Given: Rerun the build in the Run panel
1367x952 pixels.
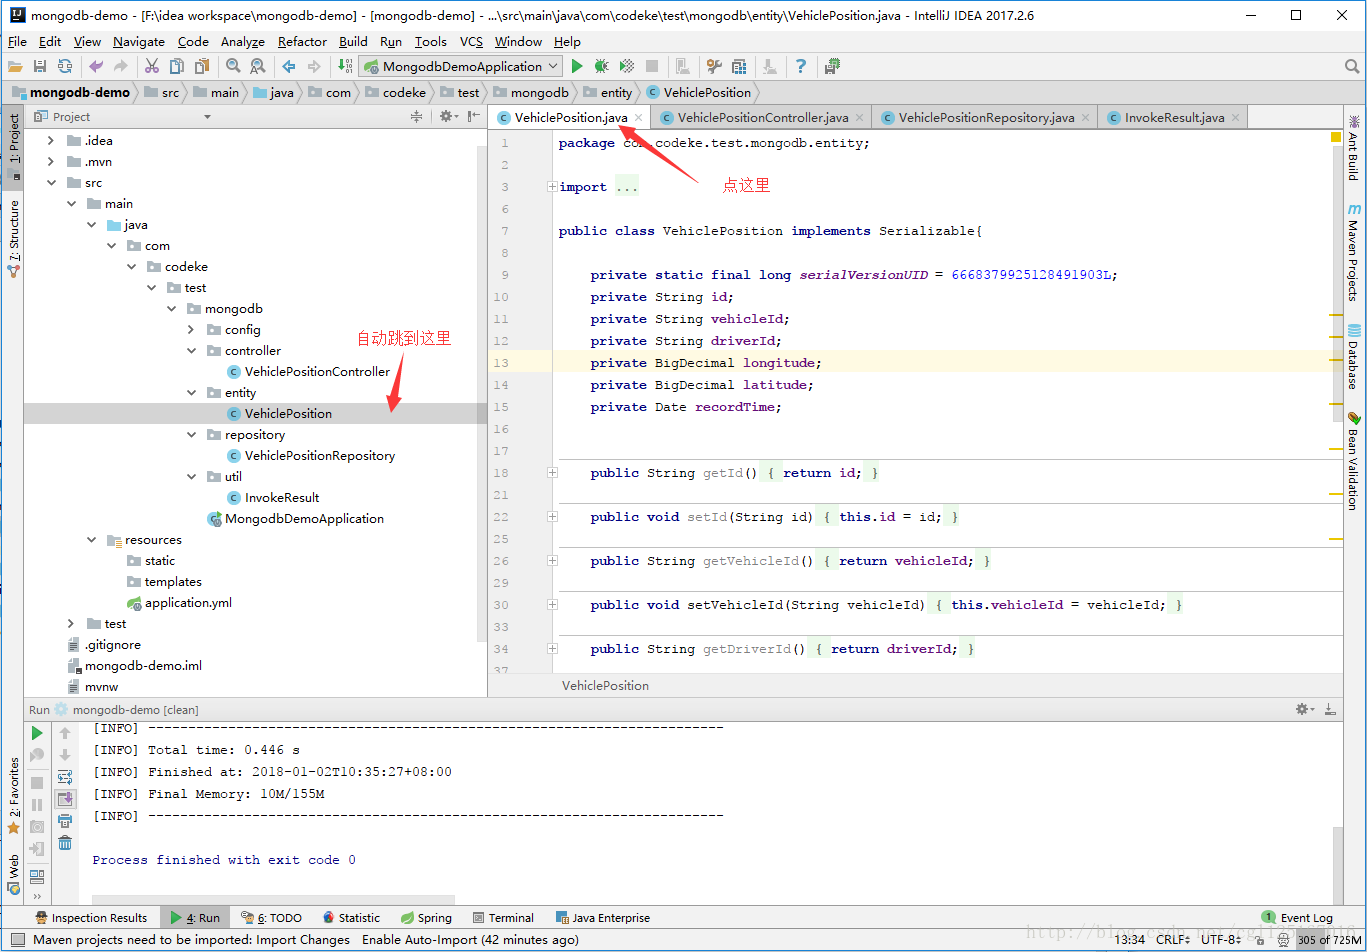Looking at the screenshot, I should pos(37,732).
